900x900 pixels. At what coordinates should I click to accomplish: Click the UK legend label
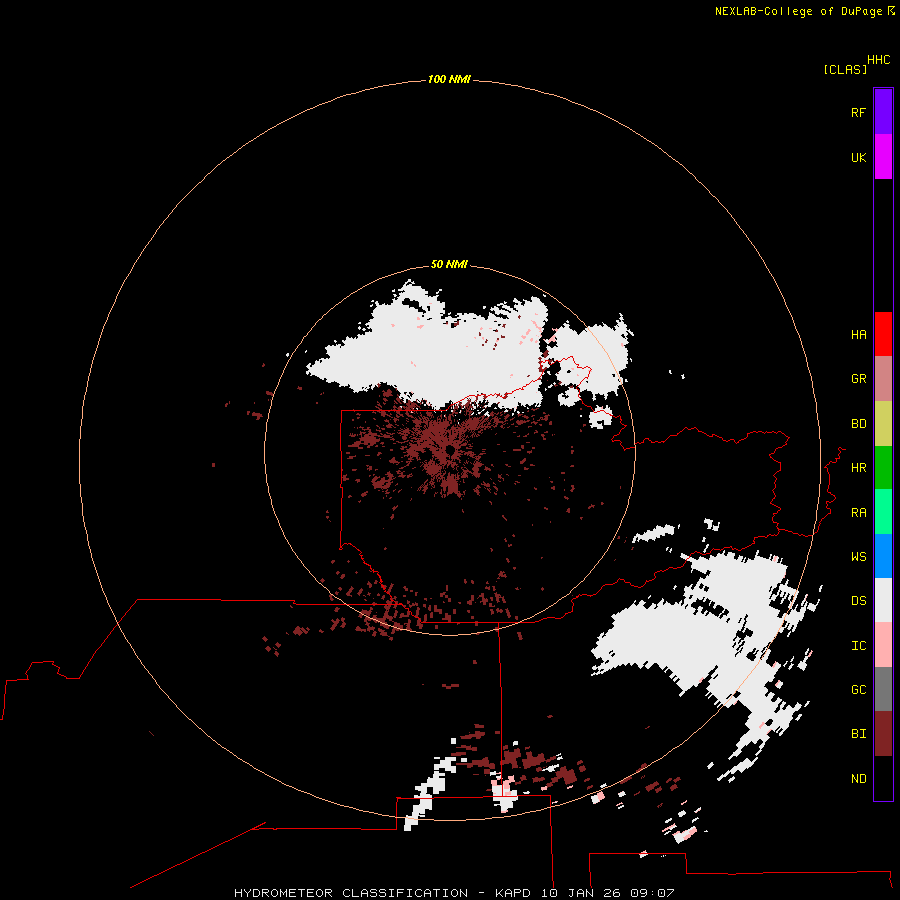(859, 157)
